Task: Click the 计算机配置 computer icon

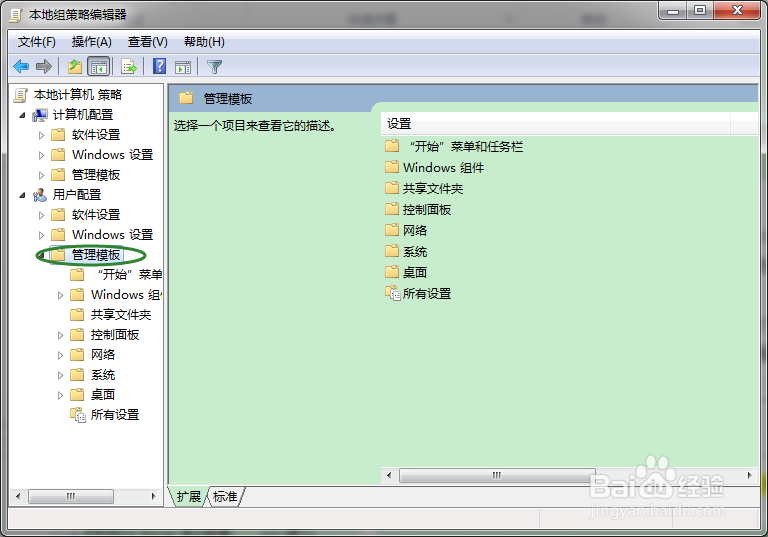Action: [x=40, y=115]
